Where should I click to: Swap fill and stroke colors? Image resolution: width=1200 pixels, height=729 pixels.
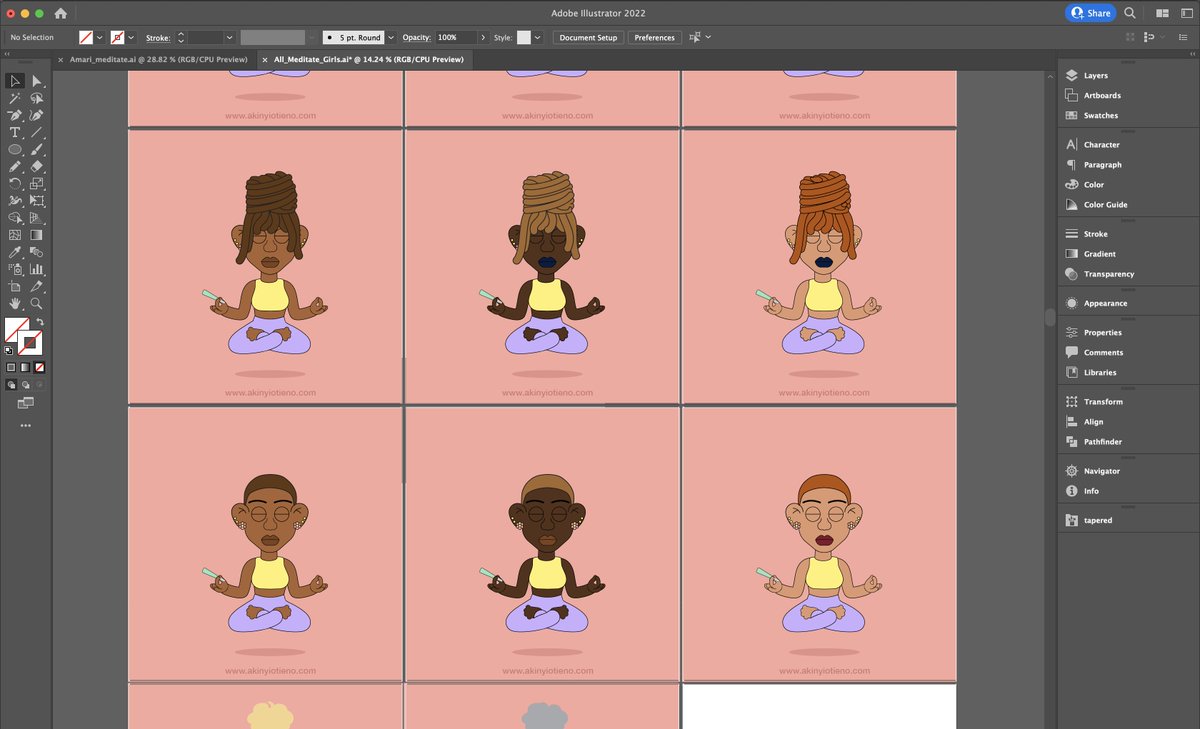[40, 322]
